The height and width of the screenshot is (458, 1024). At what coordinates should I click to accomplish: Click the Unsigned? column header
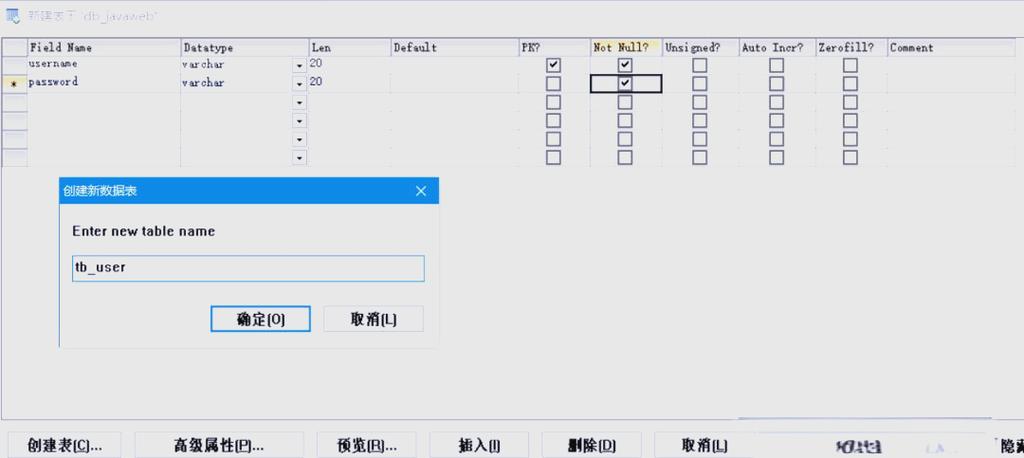(x=700, y=48)
